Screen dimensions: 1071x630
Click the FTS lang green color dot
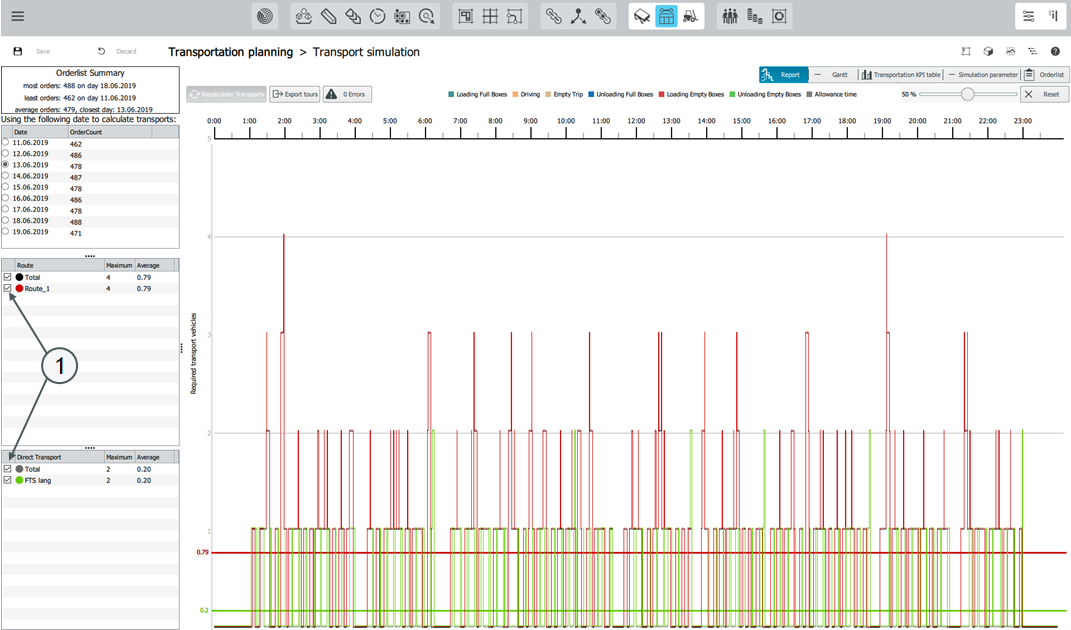coord(19,480)
